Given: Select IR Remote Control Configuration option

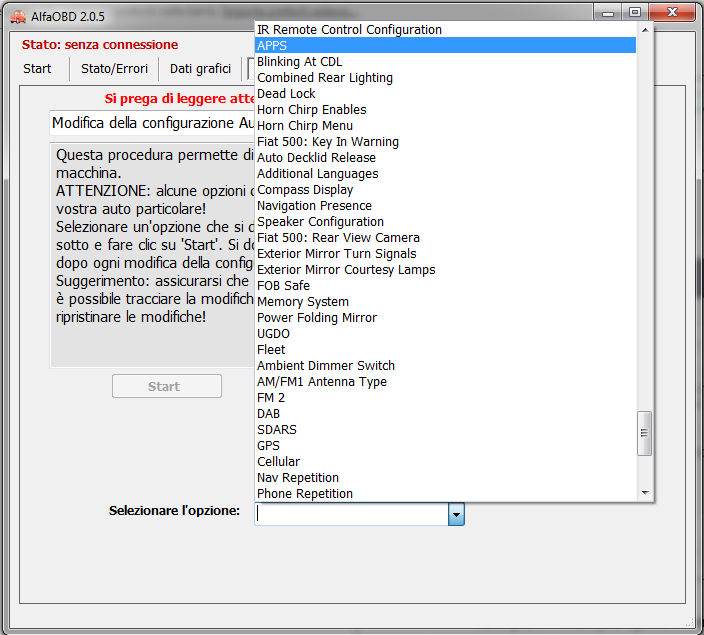Looking at the screenshot, I should pyautogui.click(x=445, y=30).
